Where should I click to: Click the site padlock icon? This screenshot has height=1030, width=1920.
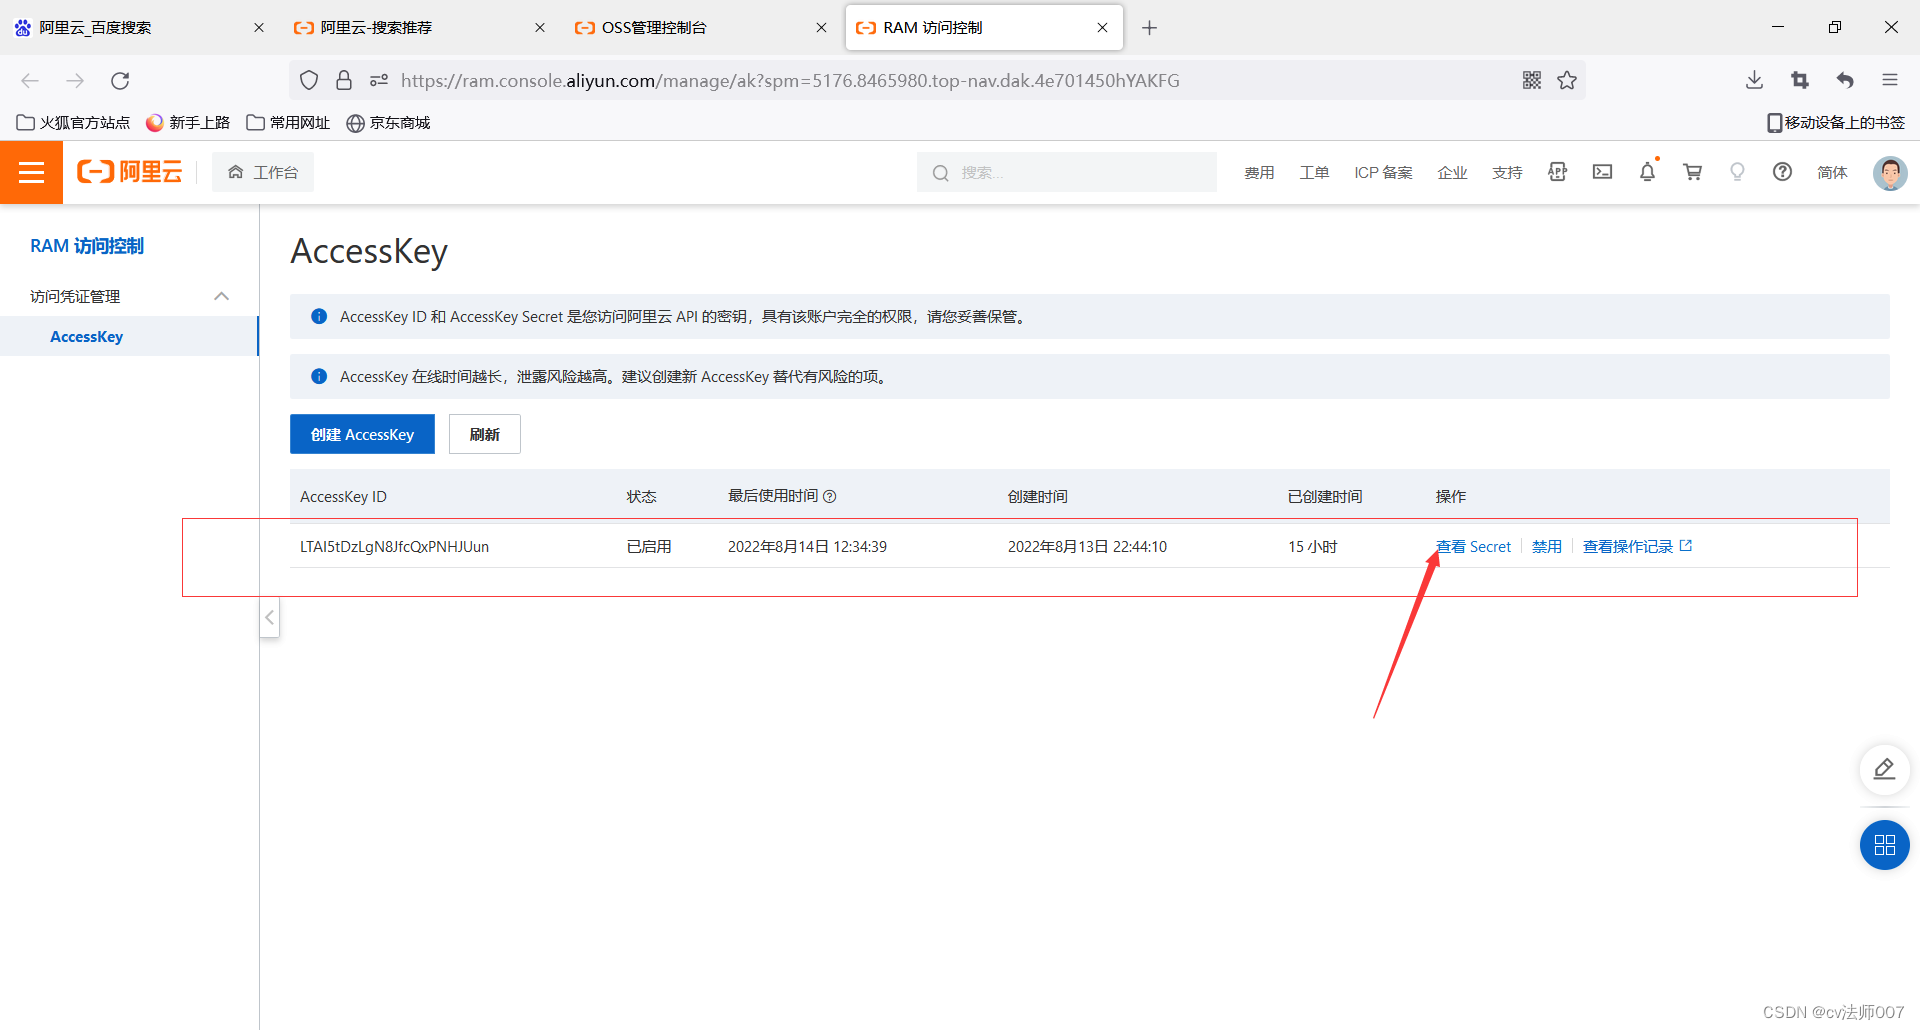[x=344, y=80]
